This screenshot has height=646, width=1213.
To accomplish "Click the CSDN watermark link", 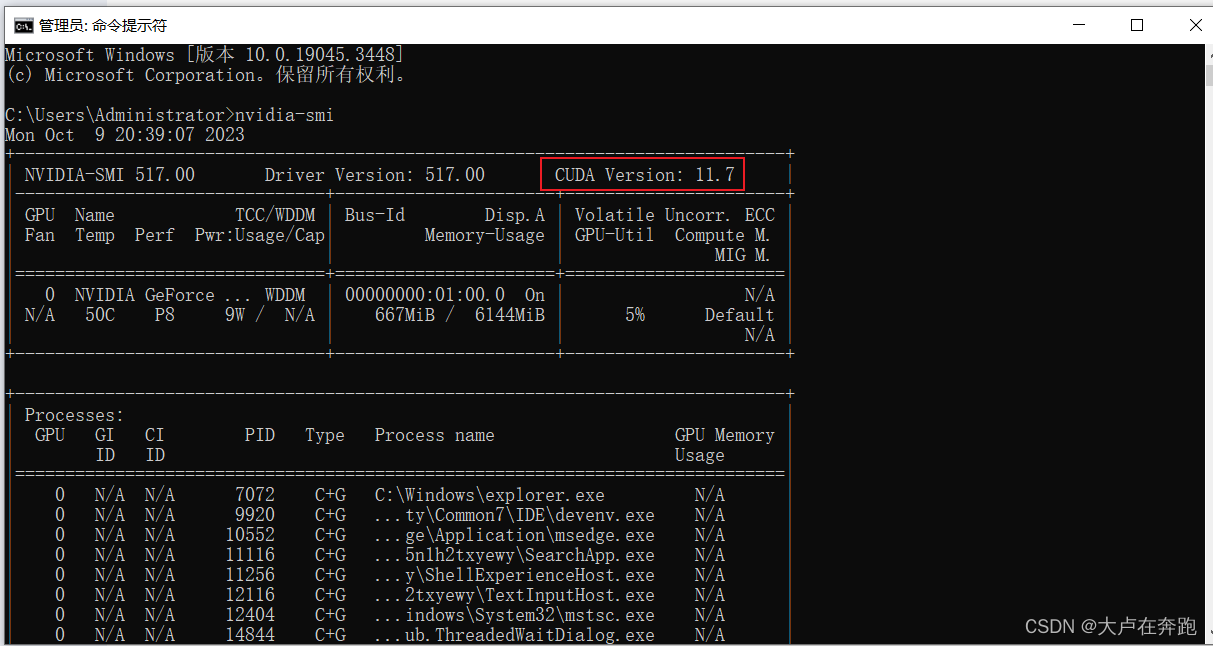I will pos(1048,626).
